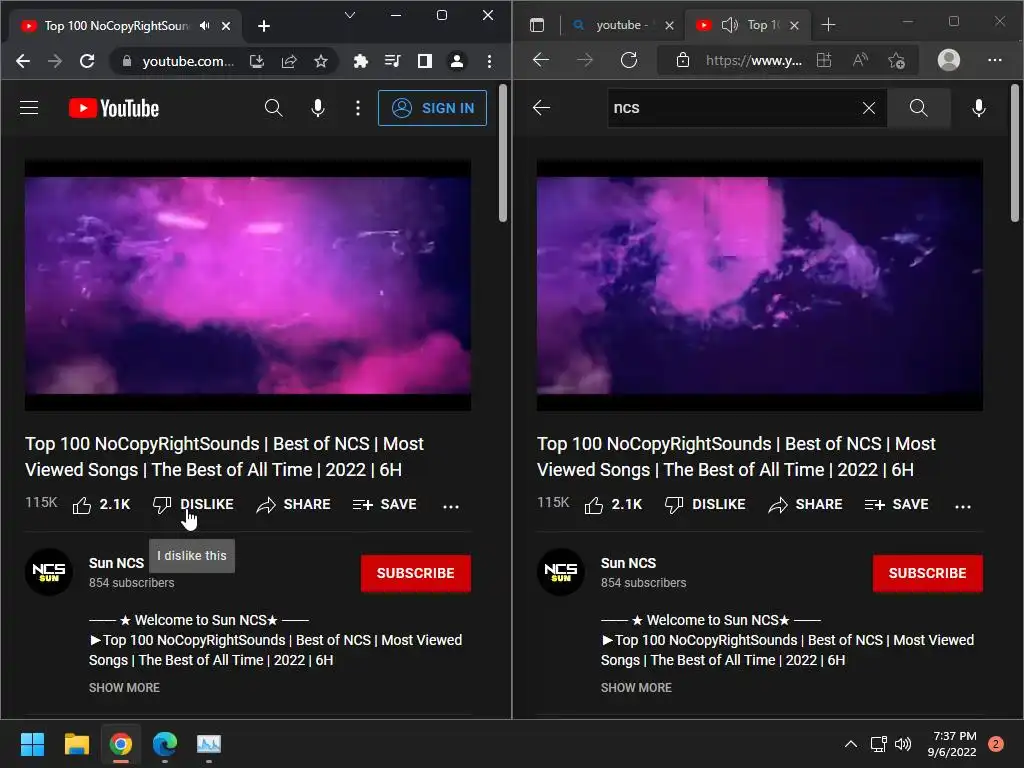Open Edge settings and more ellipsis
Viewport: 1024px width, 768px height.
coord(995,60)
